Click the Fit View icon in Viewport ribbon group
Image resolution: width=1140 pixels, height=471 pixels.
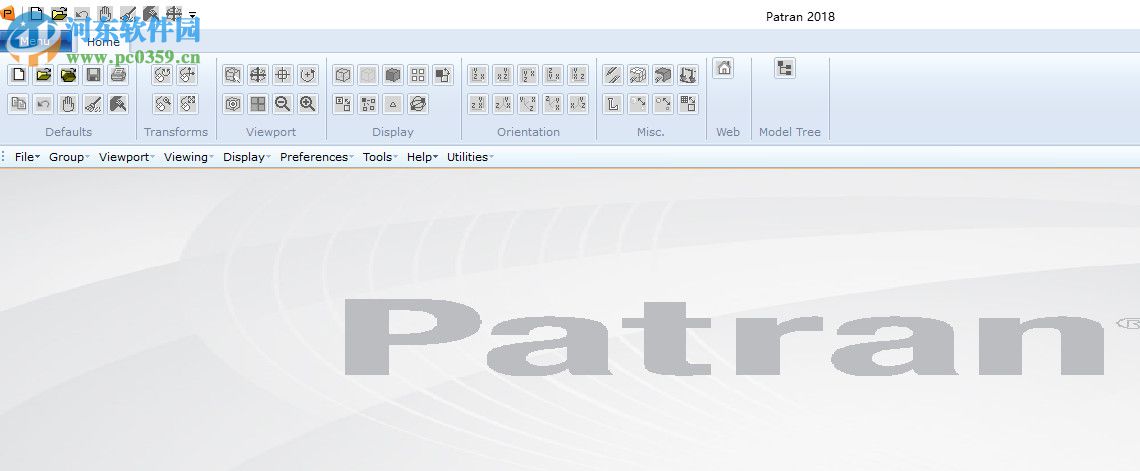coord(258,75)
